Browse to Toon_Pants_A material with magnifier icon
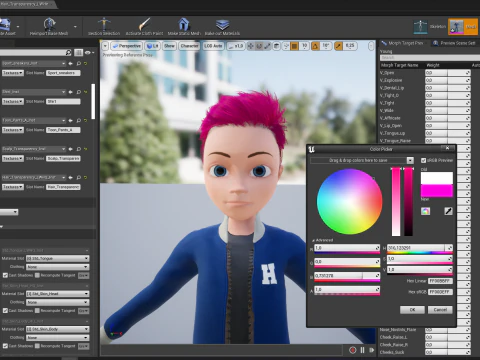The width and height of the screenshot is (480, 360). [79, 120]
